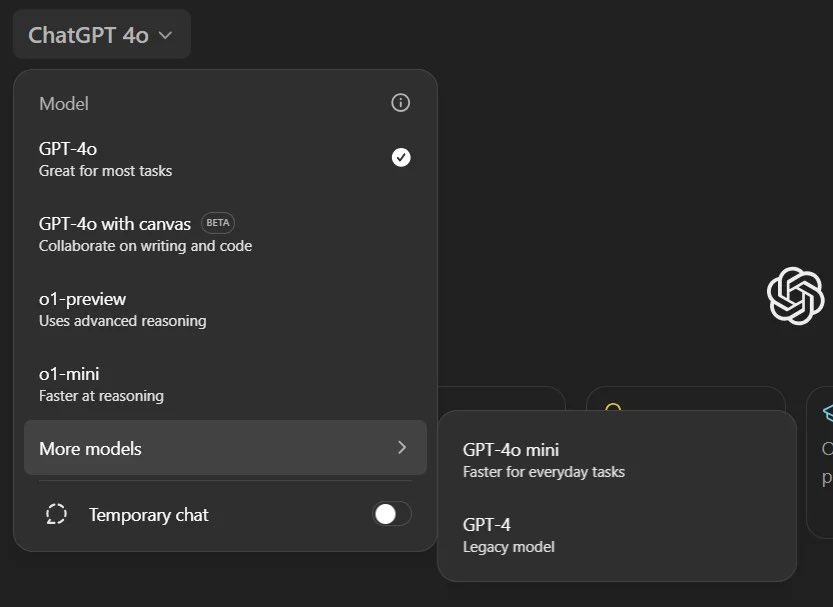
Task: Choose GPT-4o with canvas
Action: point(225,234)
